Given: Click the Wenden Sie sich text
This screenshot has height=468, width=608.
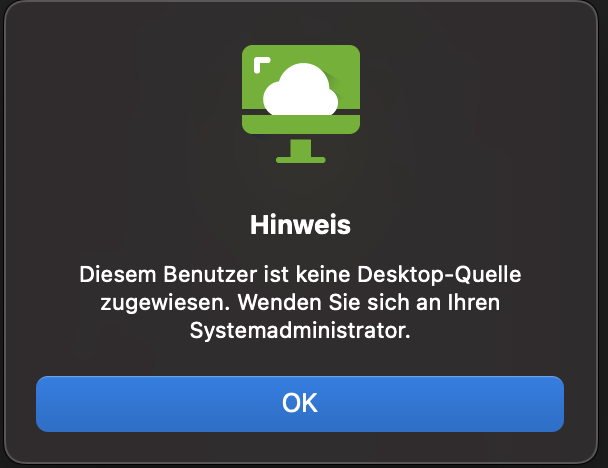Looking at the screenshot, I should (323, 302).
